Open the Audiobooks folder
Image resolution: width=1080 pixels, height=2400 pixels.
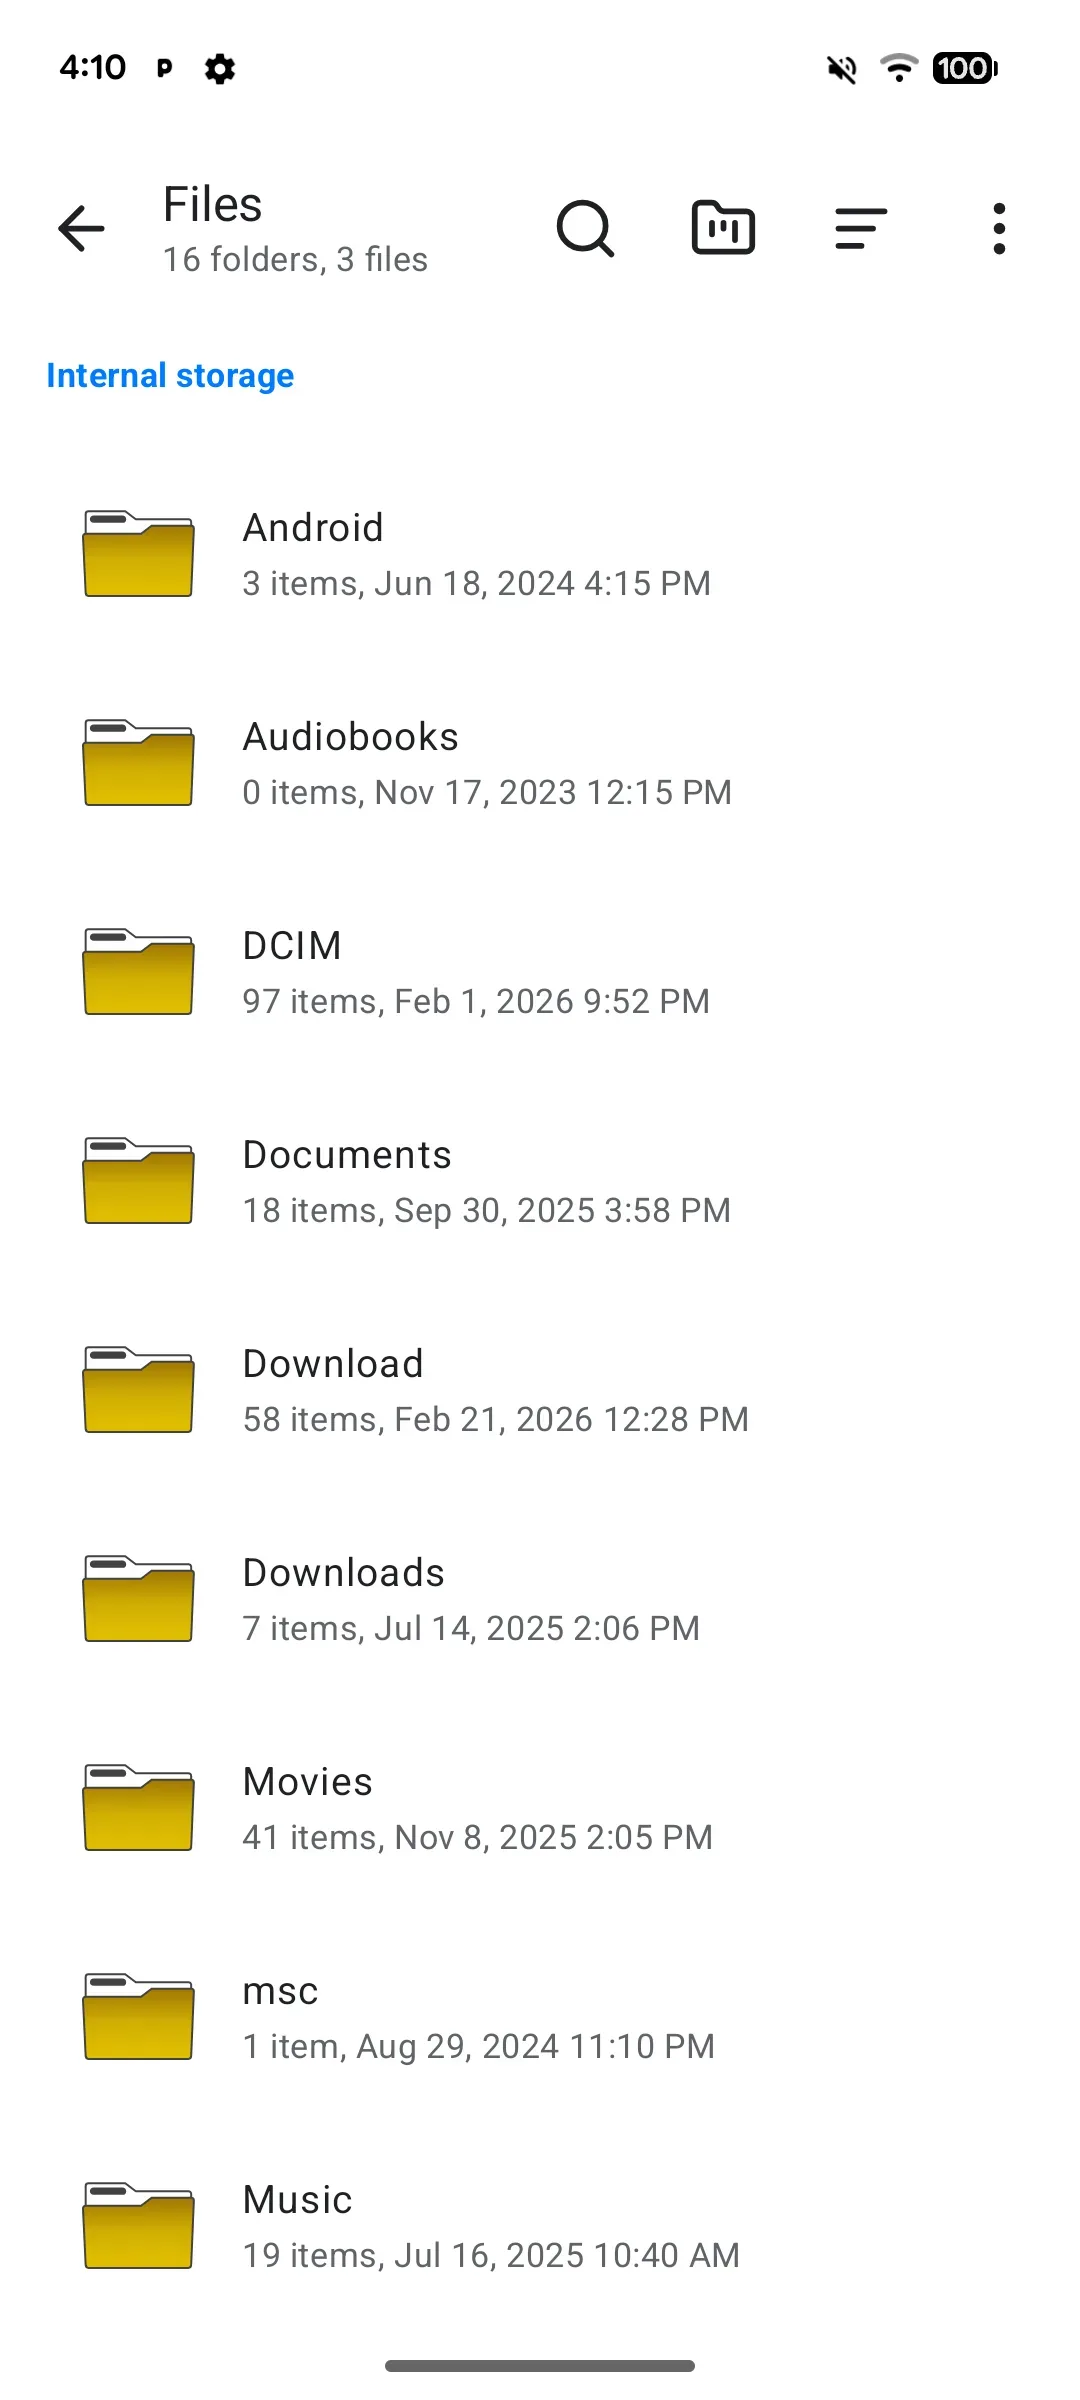[x=540, y=763]
